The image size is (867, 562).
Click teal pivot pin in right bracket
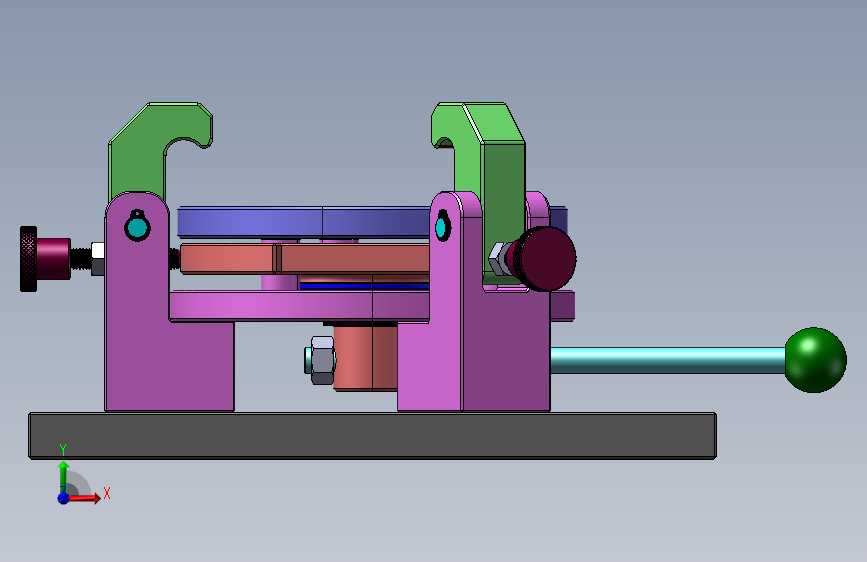click(442, 227)
